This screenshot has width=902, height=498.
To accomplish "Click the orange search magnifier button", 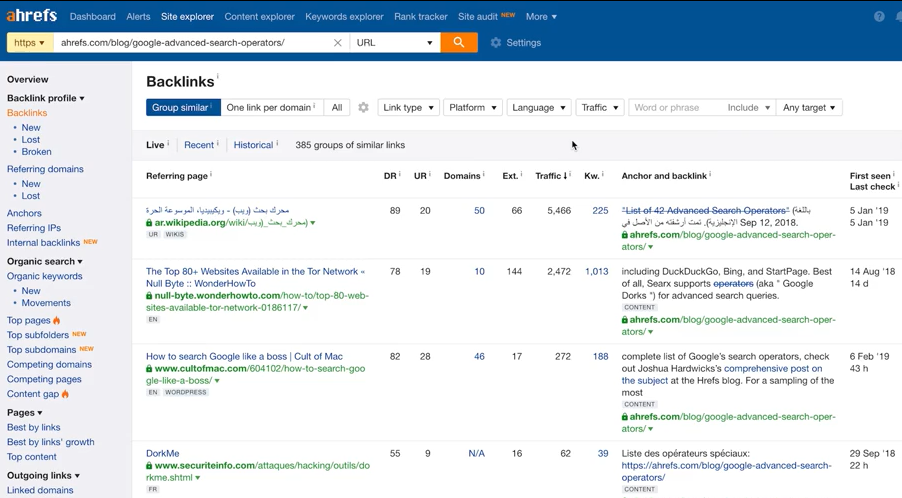I will point(458,43).
